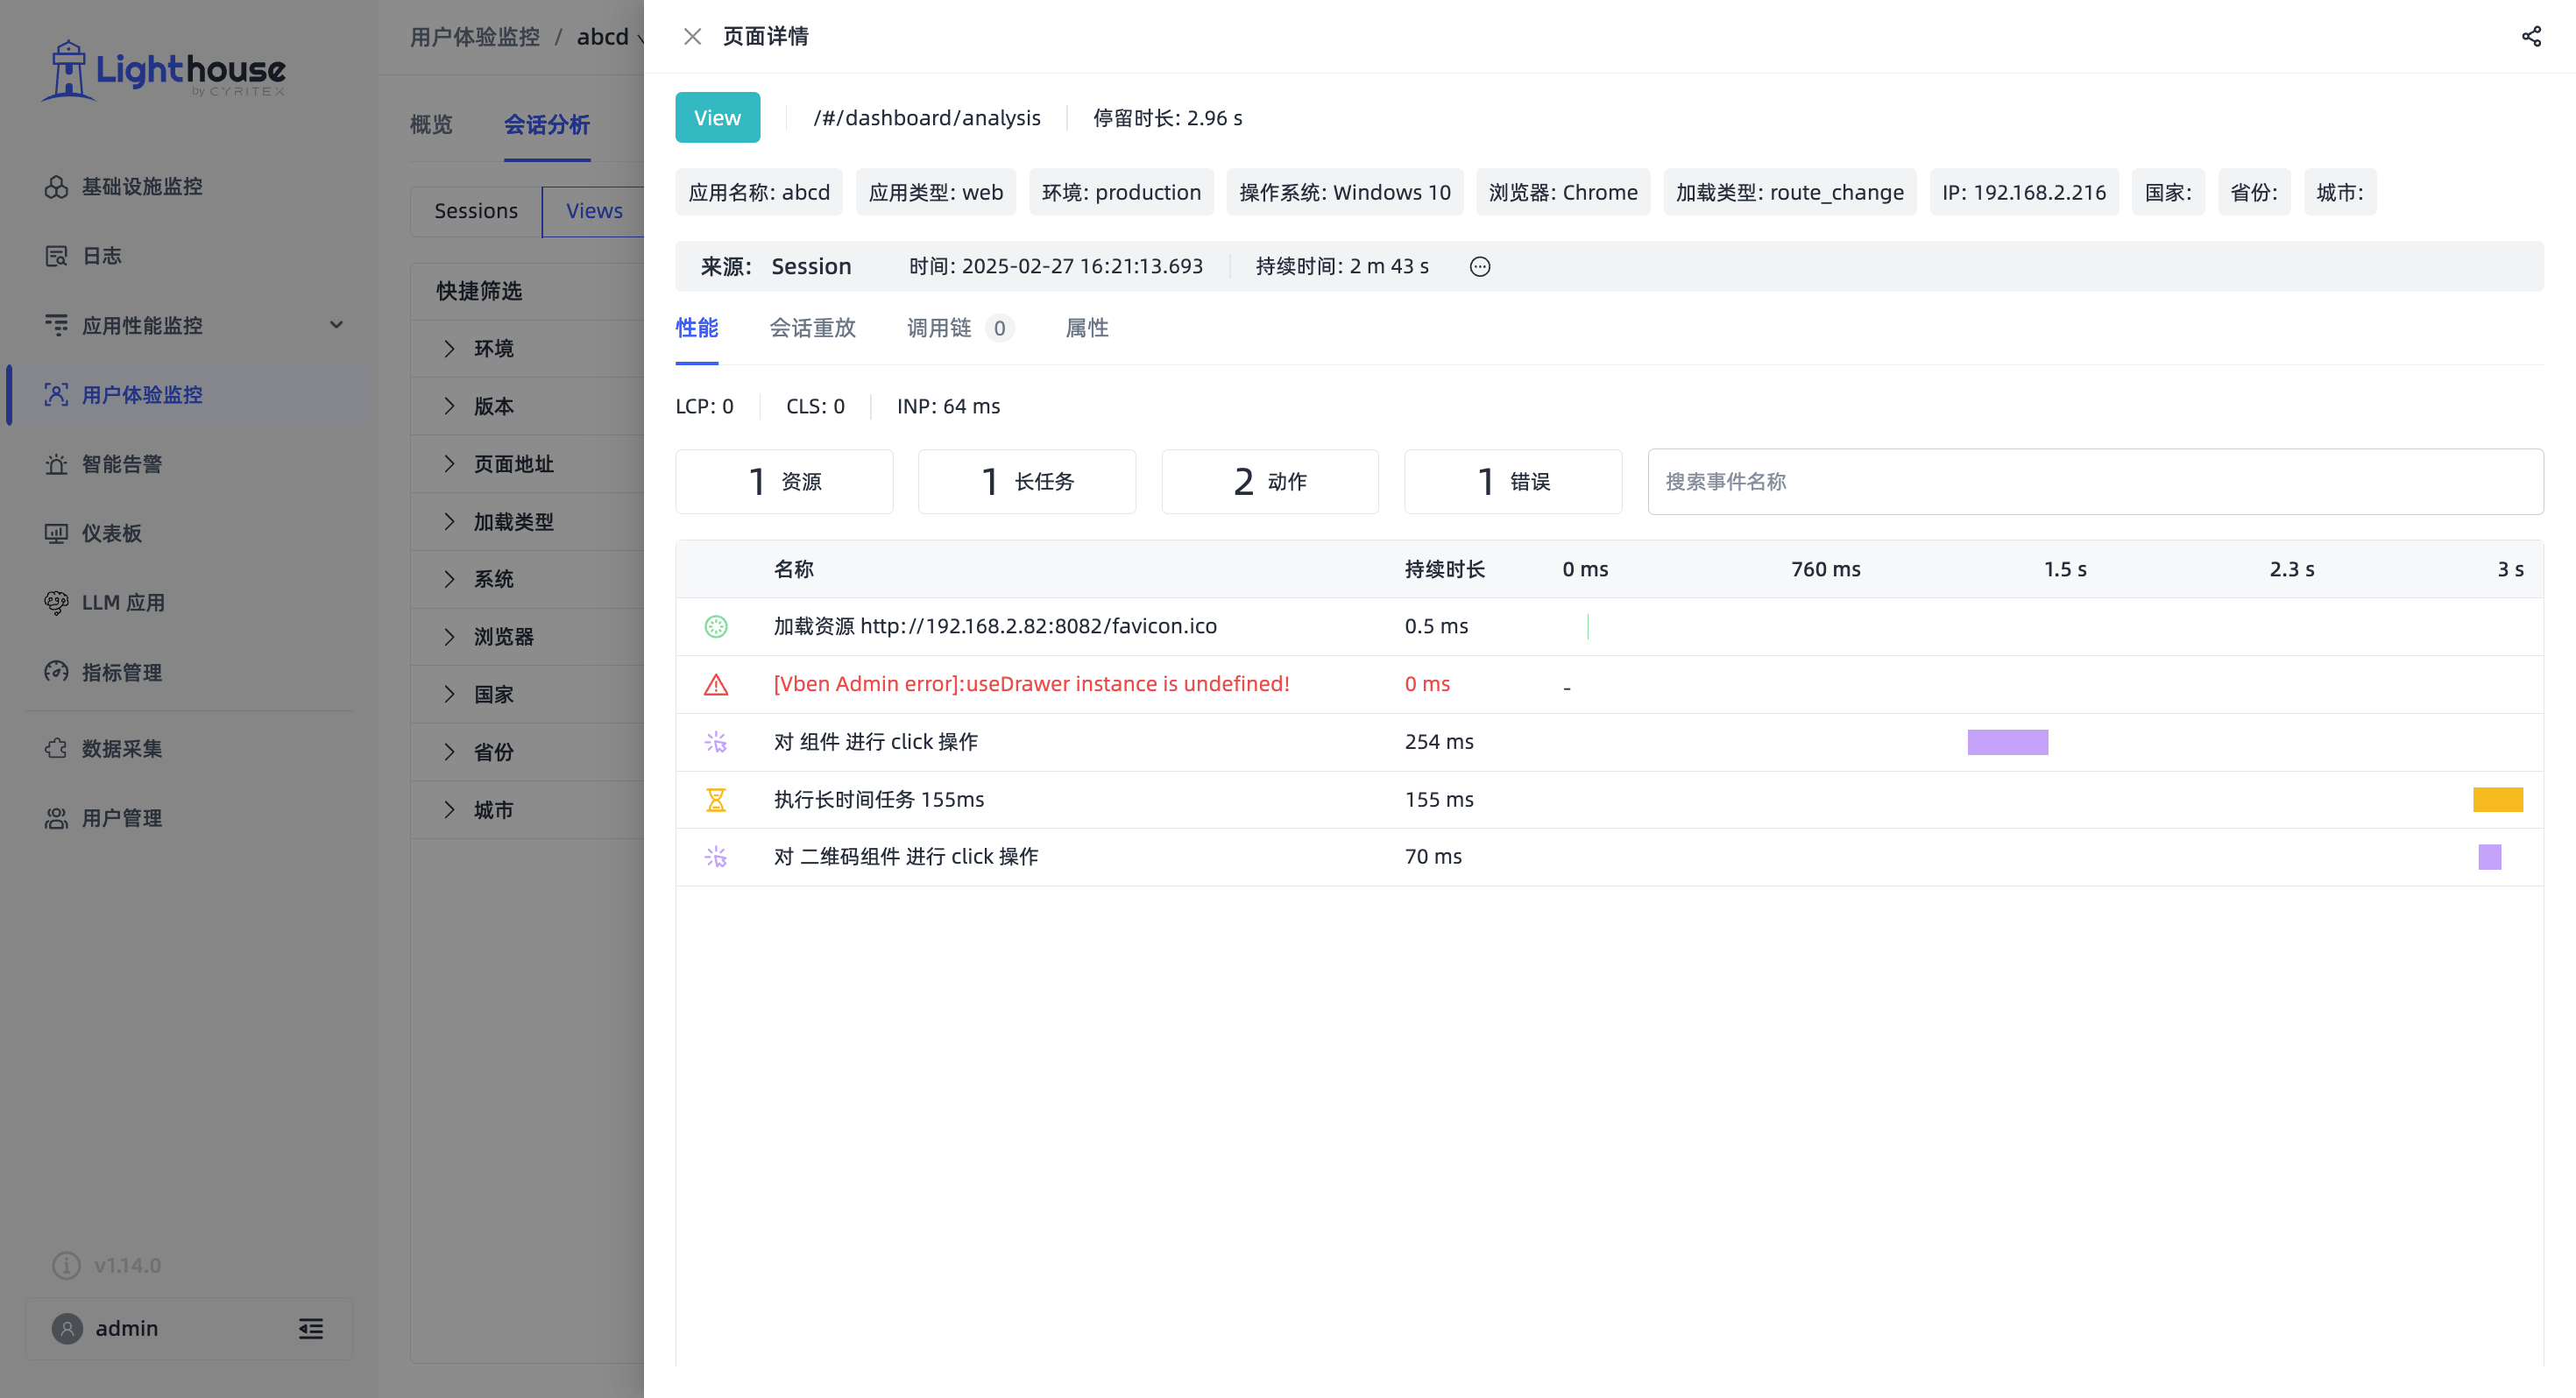Click the hourglass long task icon
Screen dimensions: 2576x1398
[x=716, y=800]
